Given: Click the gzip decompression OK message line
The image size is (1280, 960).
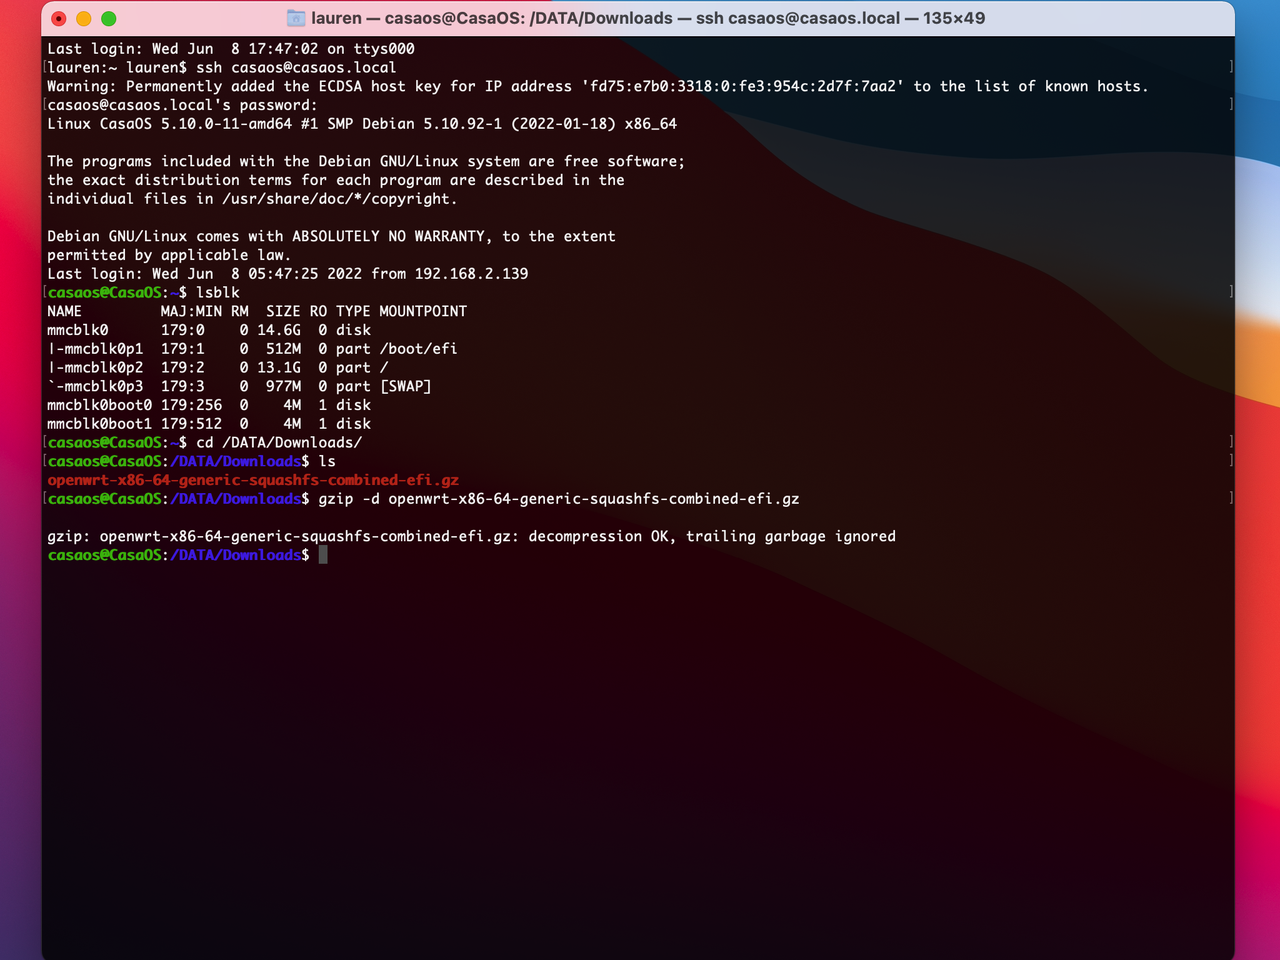Looking at the screenshot, I should coord(470,536).
